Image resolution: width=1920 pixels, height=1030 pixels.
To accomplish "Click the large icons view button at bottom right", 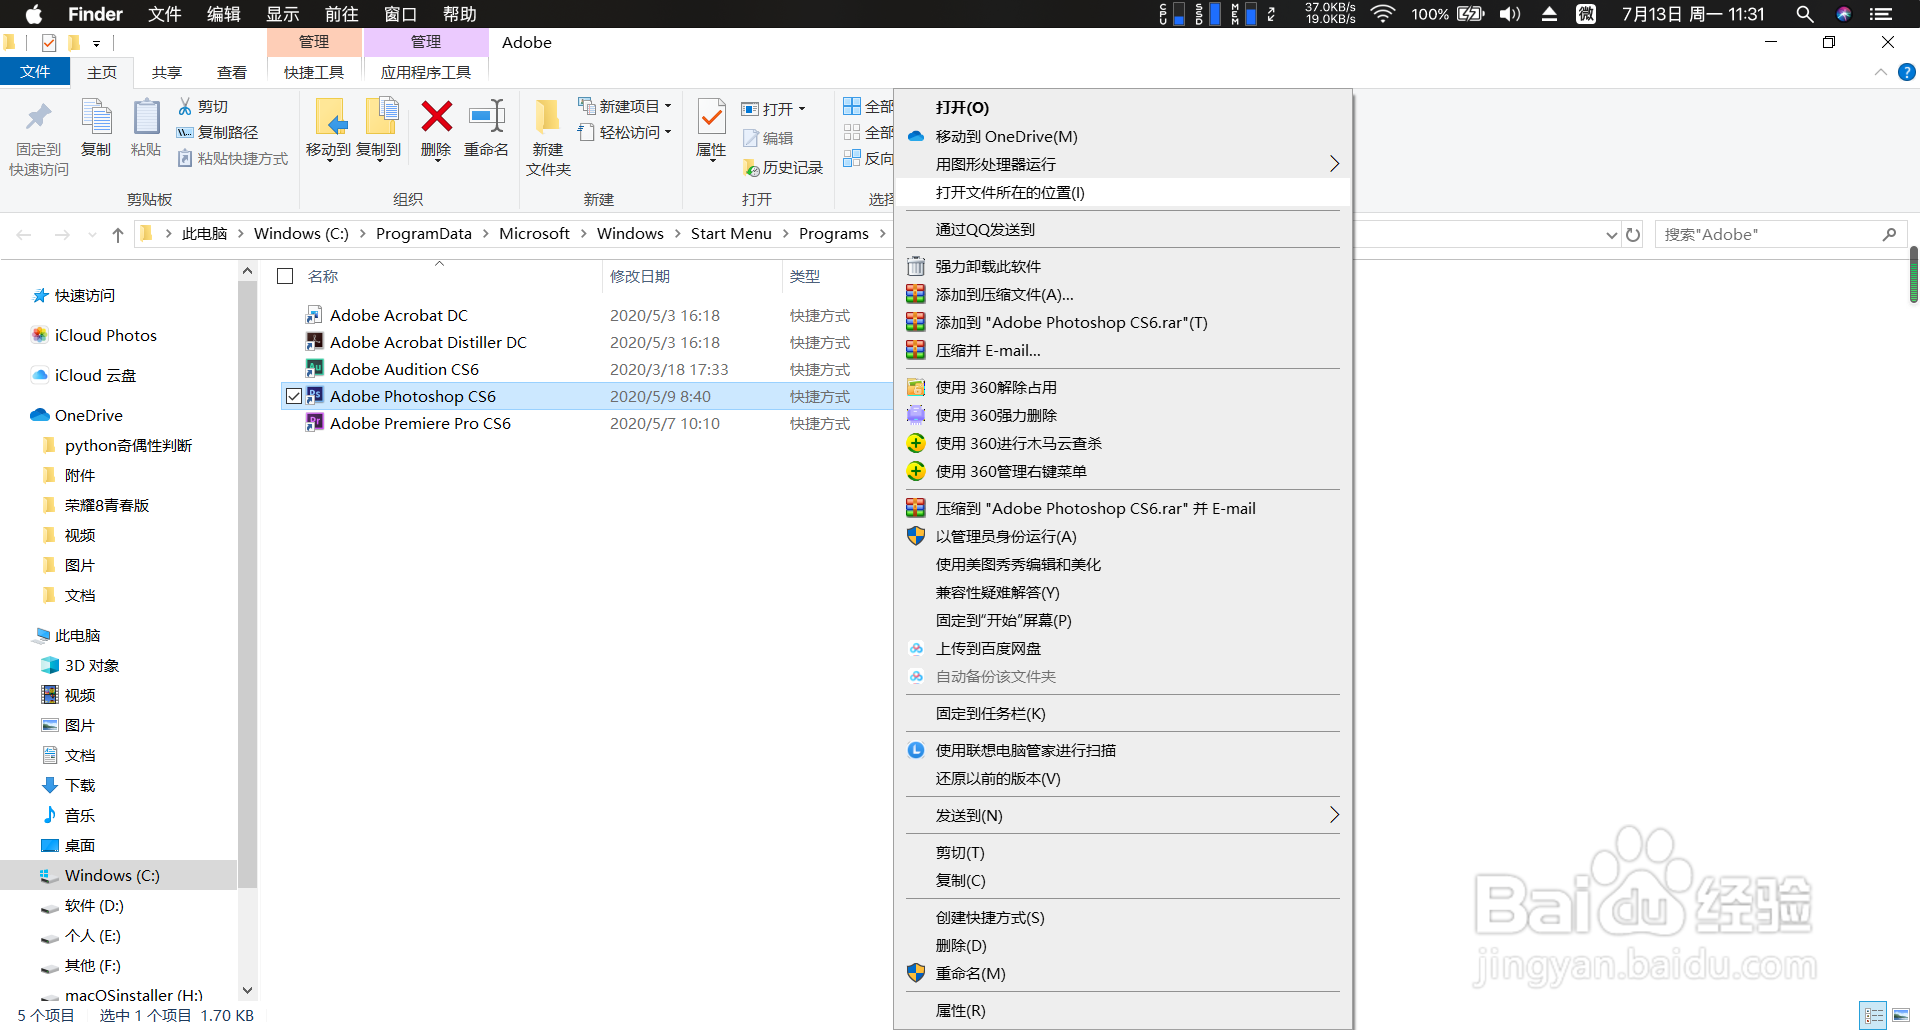I will [x=1901, y=1015].
